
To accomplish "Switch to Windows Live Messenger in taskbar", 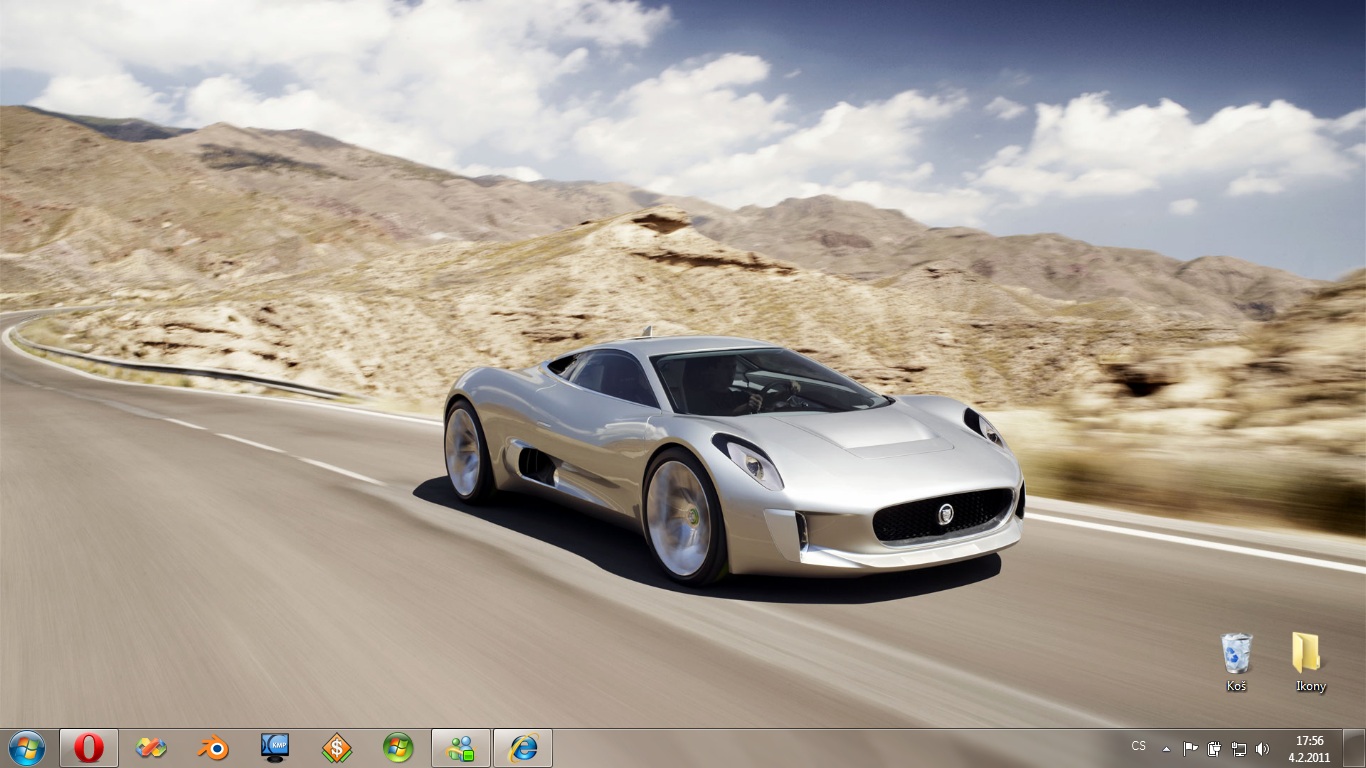I will (x=461, y=747).
